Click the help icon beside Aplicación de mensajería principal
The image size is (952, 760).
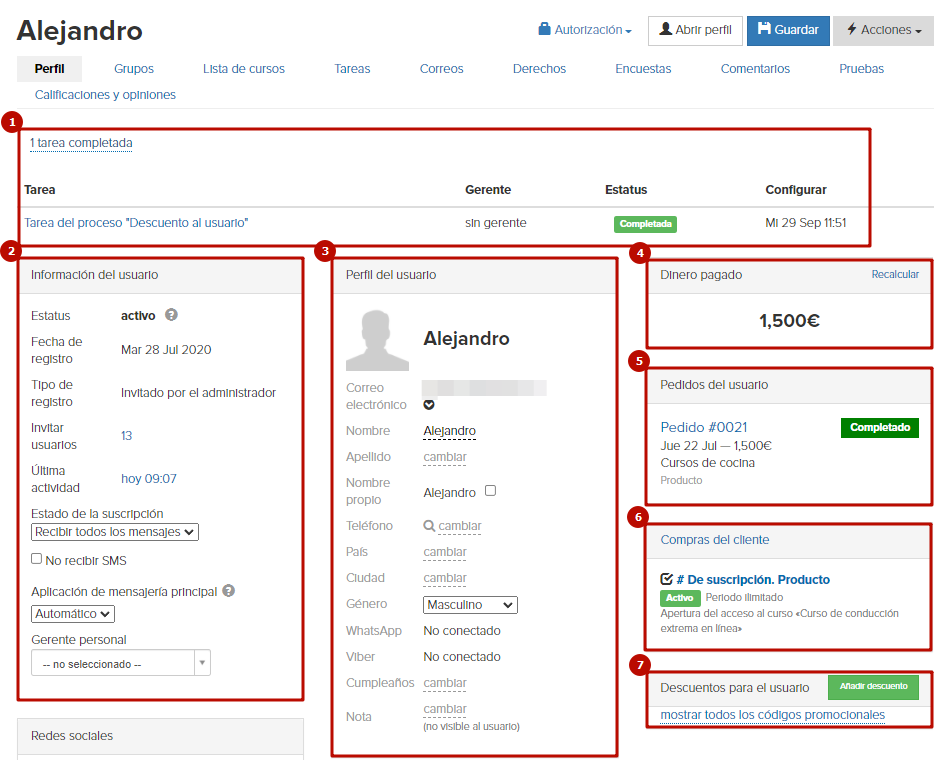click(228, 591)
